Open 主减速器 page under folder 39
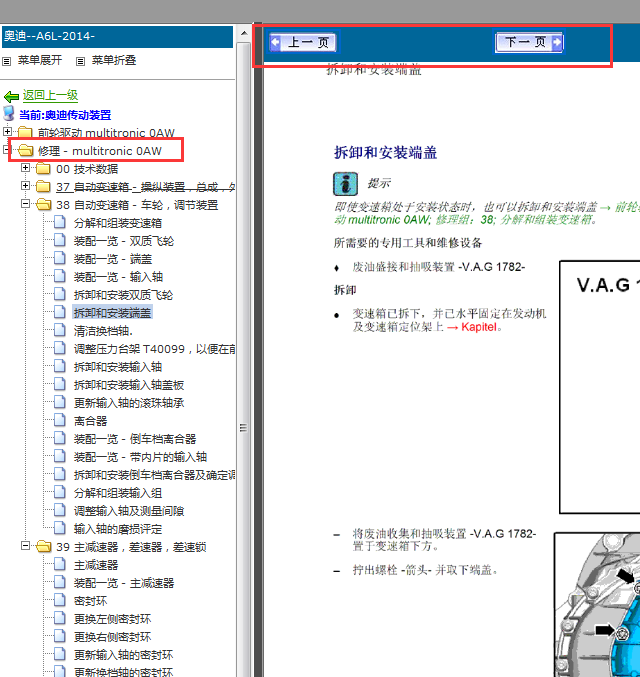The width and height of the screenshot is (640, 677). pyautogui.click(x=96, y=565)
